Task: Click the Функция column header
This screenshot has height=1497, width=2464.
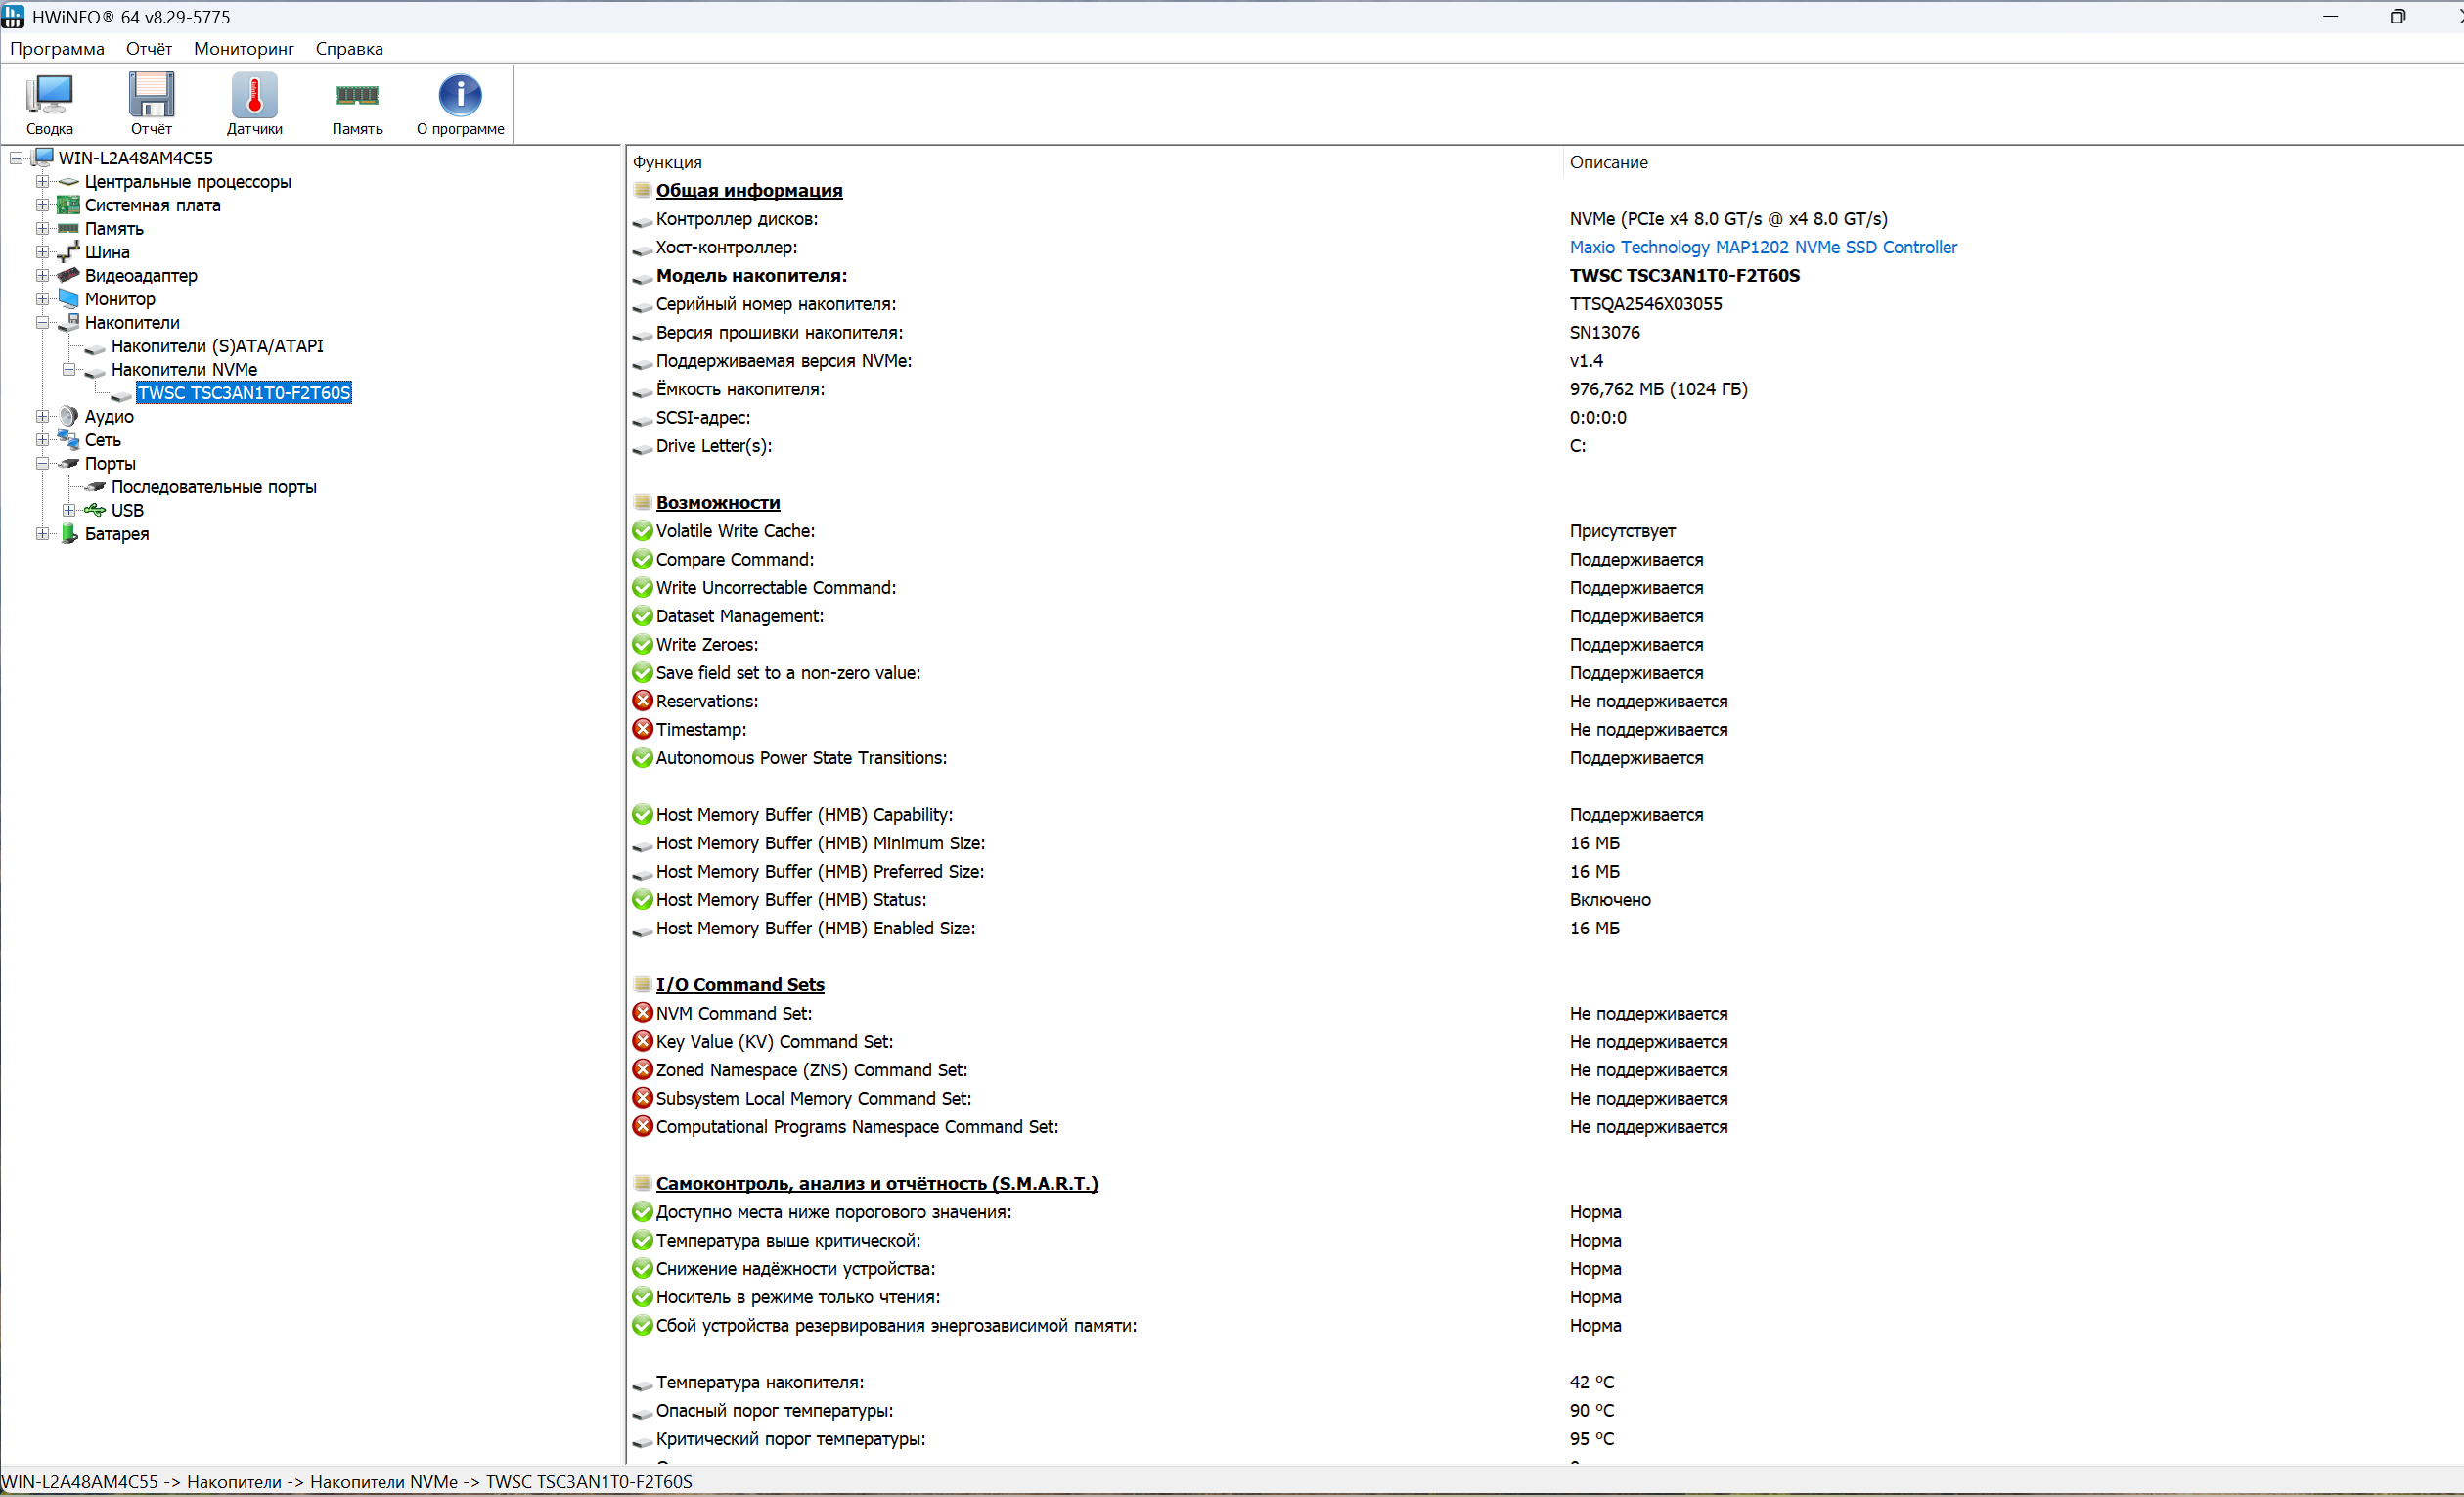Action: pos(667,162)
